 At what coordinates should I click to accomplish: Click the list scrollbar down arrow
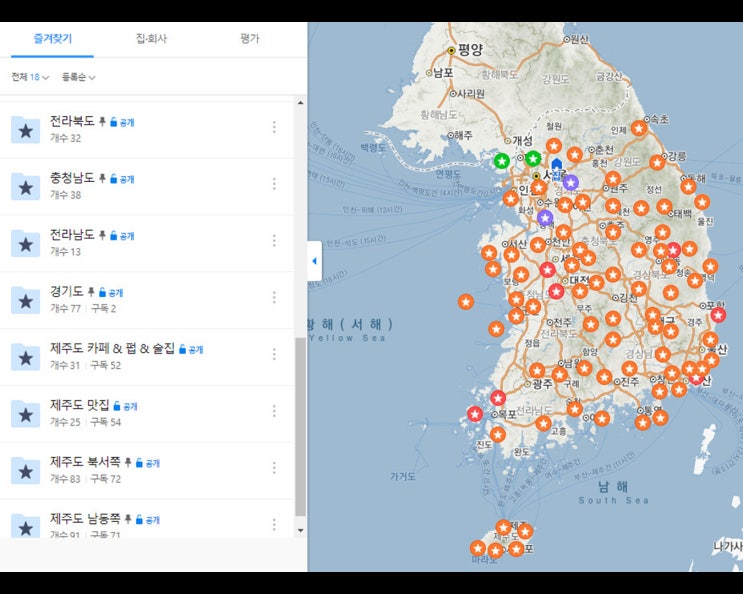click(300, 531)
